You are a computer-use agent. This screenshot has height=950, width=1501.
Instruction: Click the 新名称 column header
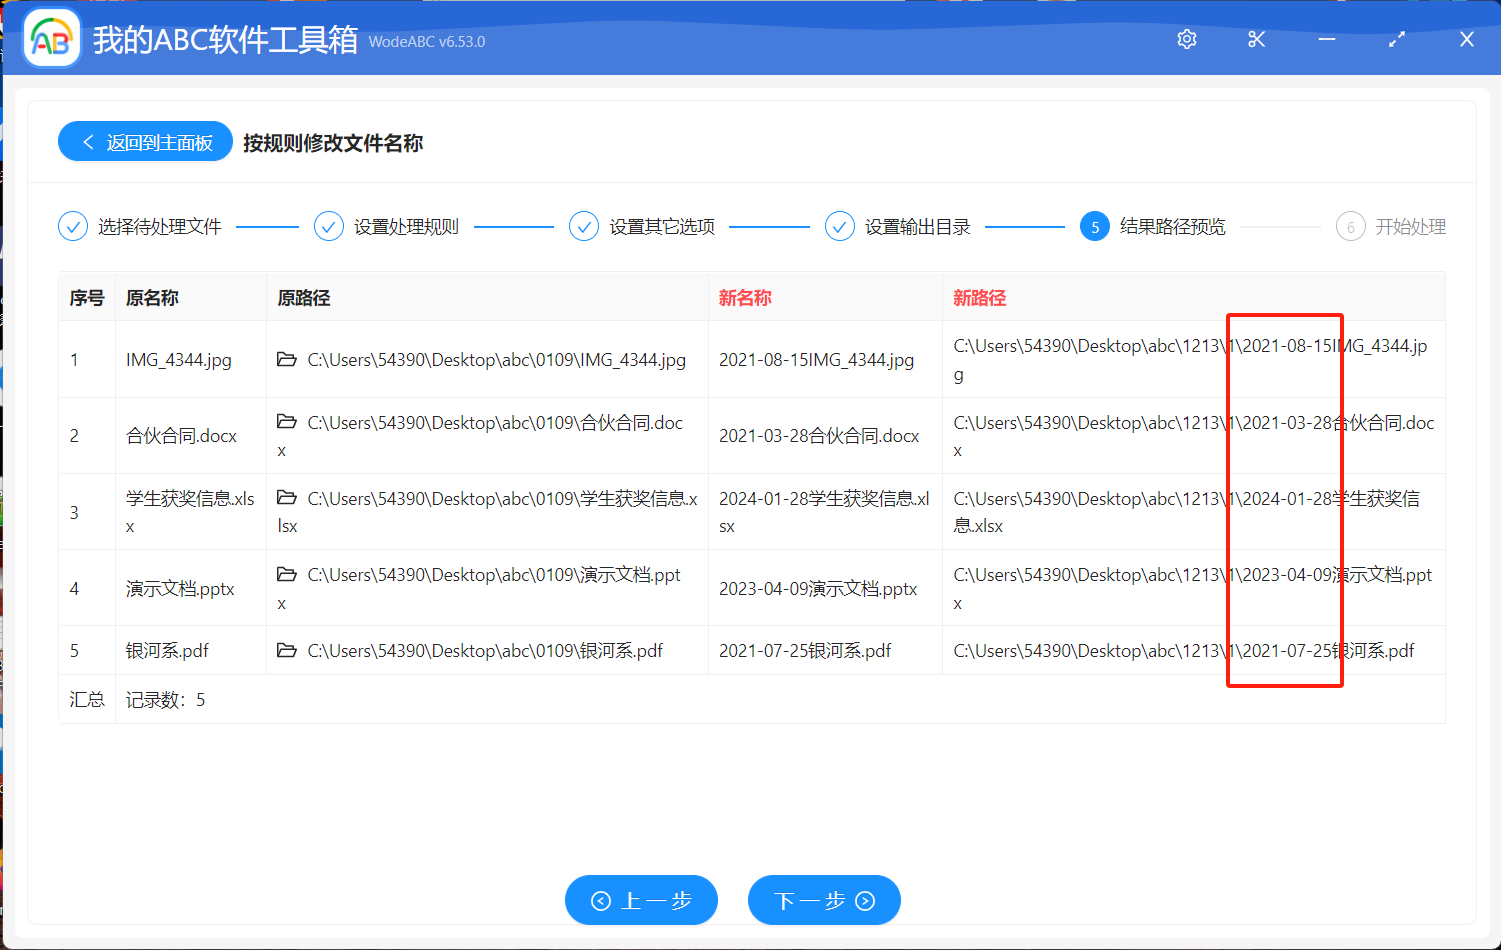coord(745,298)
